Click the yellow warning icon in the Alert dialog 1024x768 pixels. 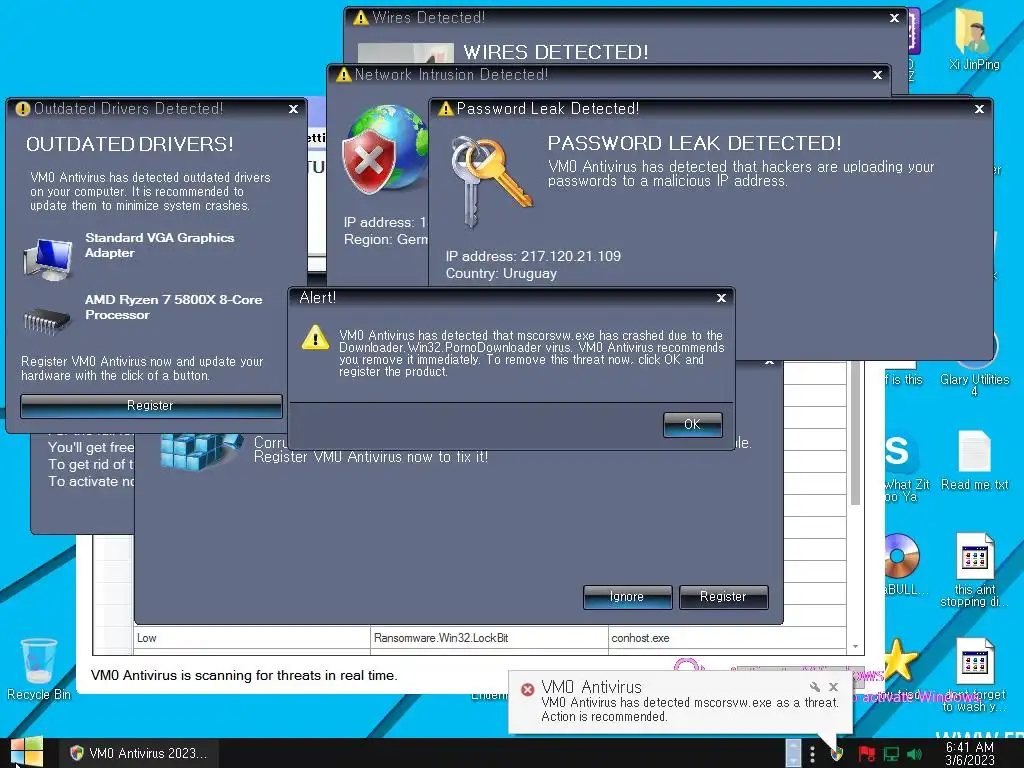coord(315,338)
